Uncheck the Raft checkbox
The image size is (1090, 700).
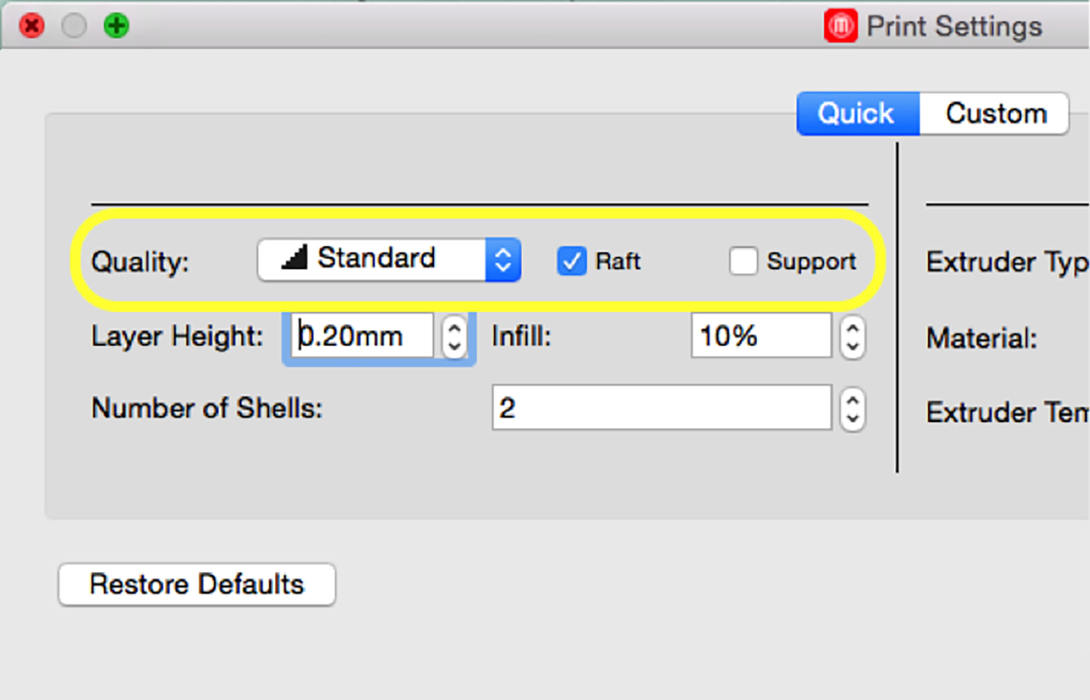(571, 261)
